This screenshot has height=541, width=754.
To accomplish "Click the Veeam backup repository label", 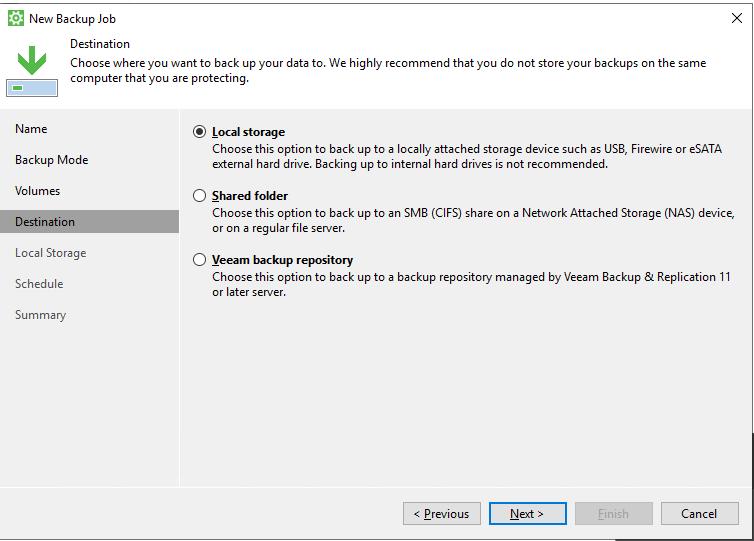I will (283, 260).
